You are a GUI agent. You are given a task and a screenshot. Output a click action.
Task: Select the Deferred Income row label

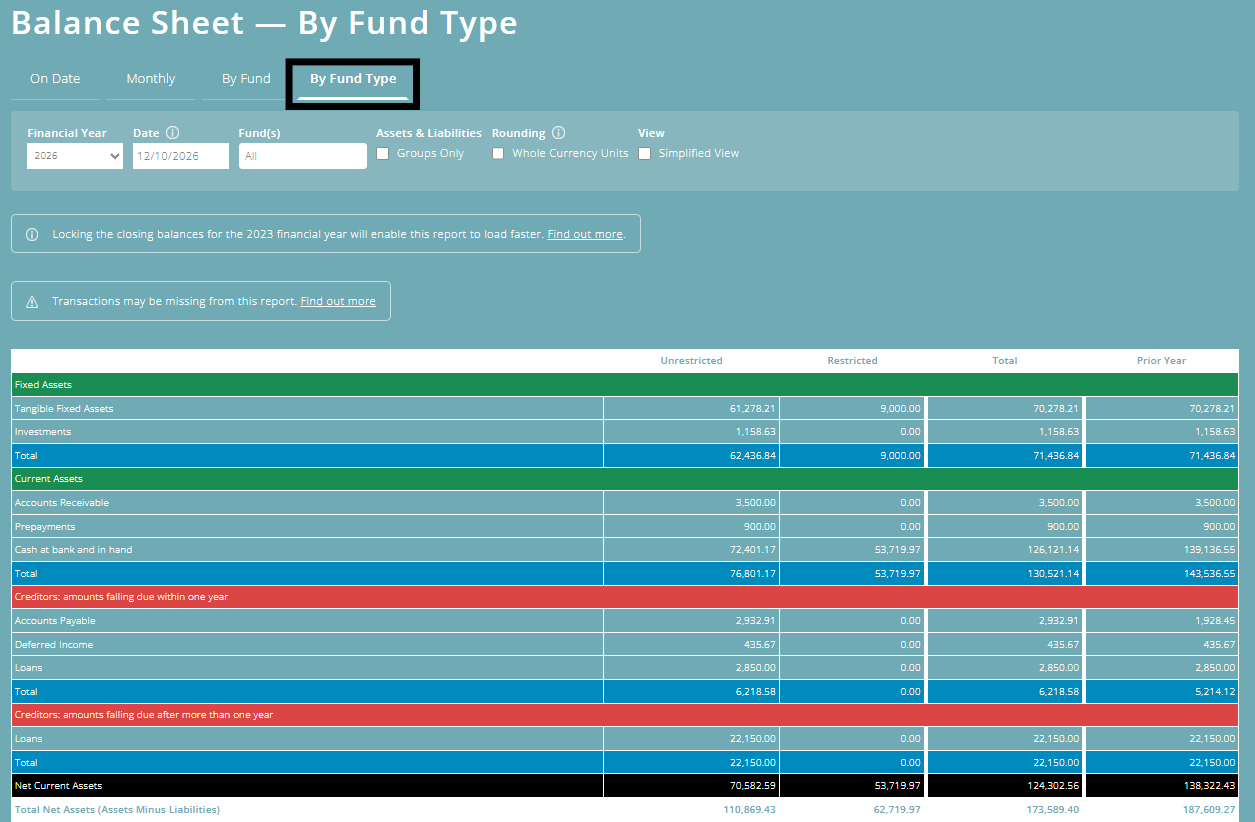coord(54,645)
